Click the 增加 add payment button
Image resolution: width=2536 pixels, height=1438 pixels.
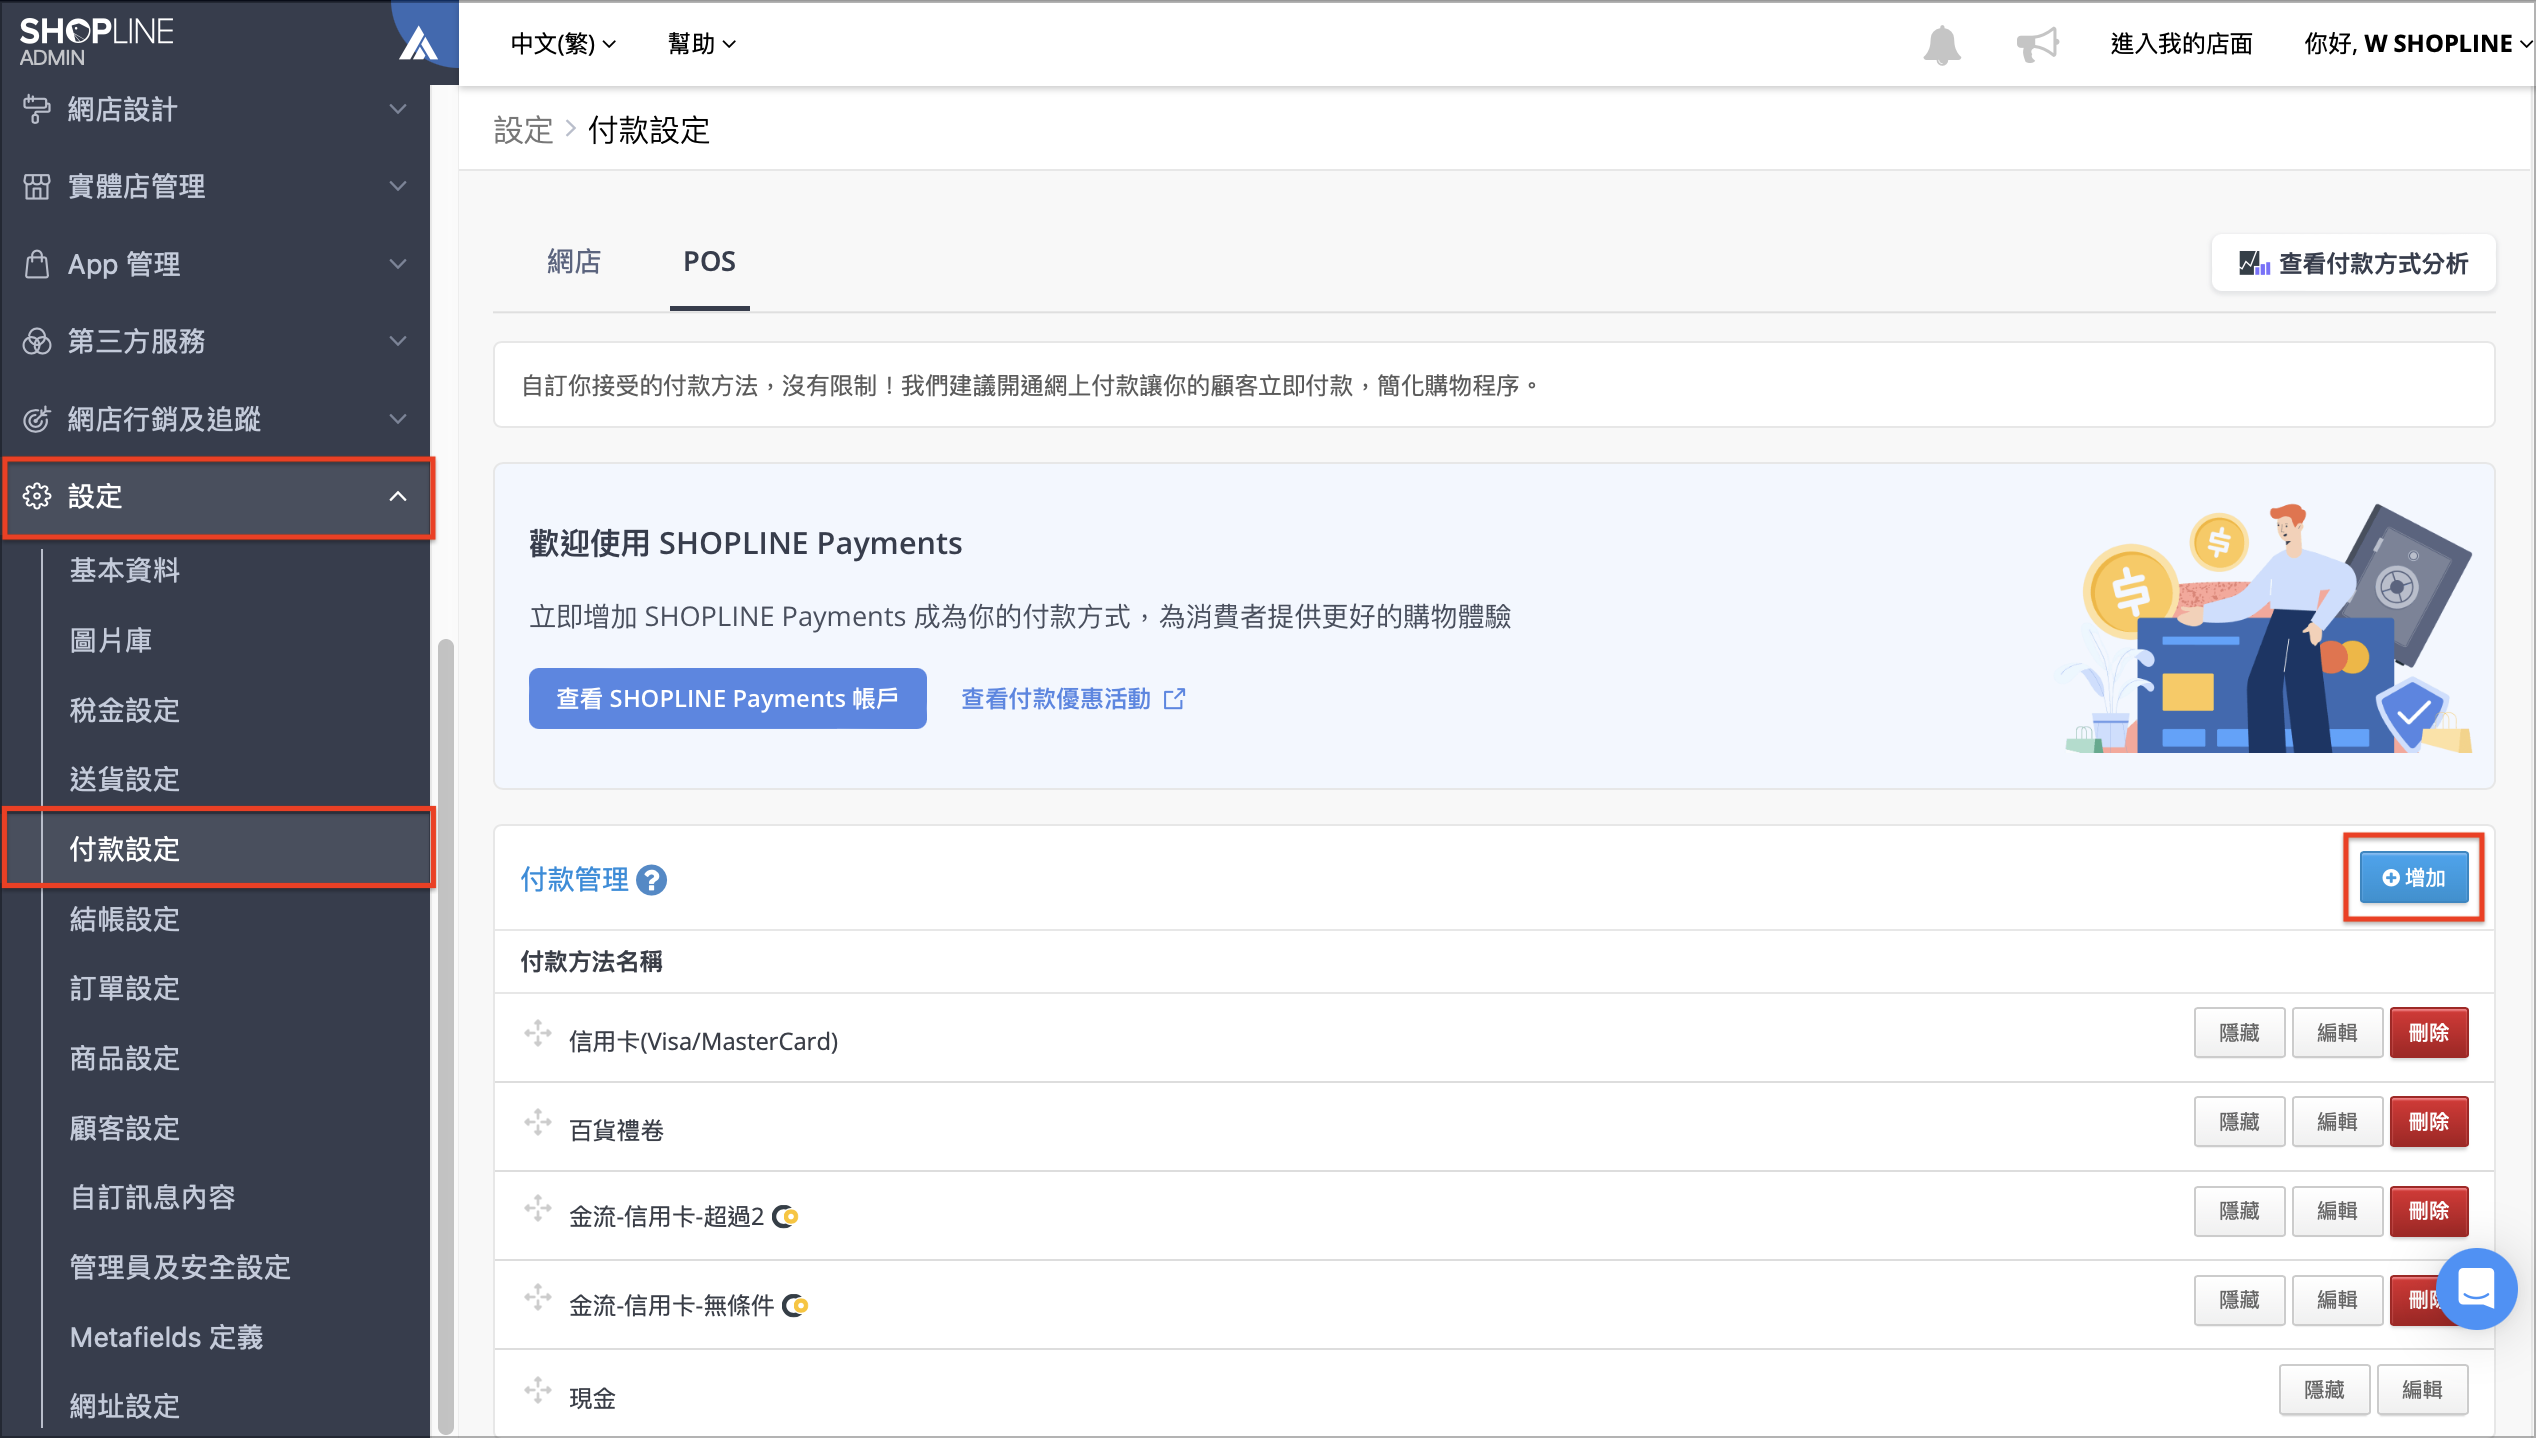2414,877
